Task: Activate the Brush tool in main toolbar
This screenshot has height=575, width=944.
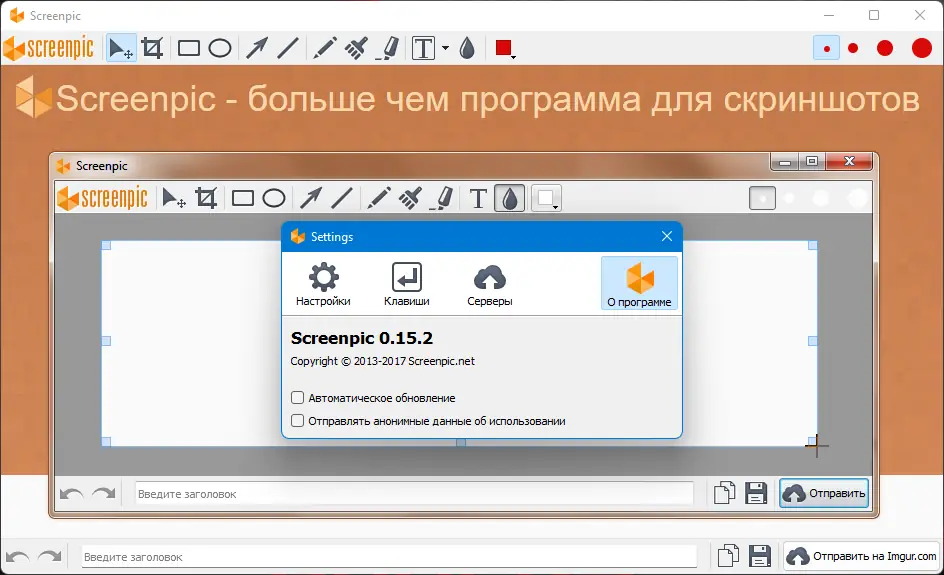Action: [356, 48]
